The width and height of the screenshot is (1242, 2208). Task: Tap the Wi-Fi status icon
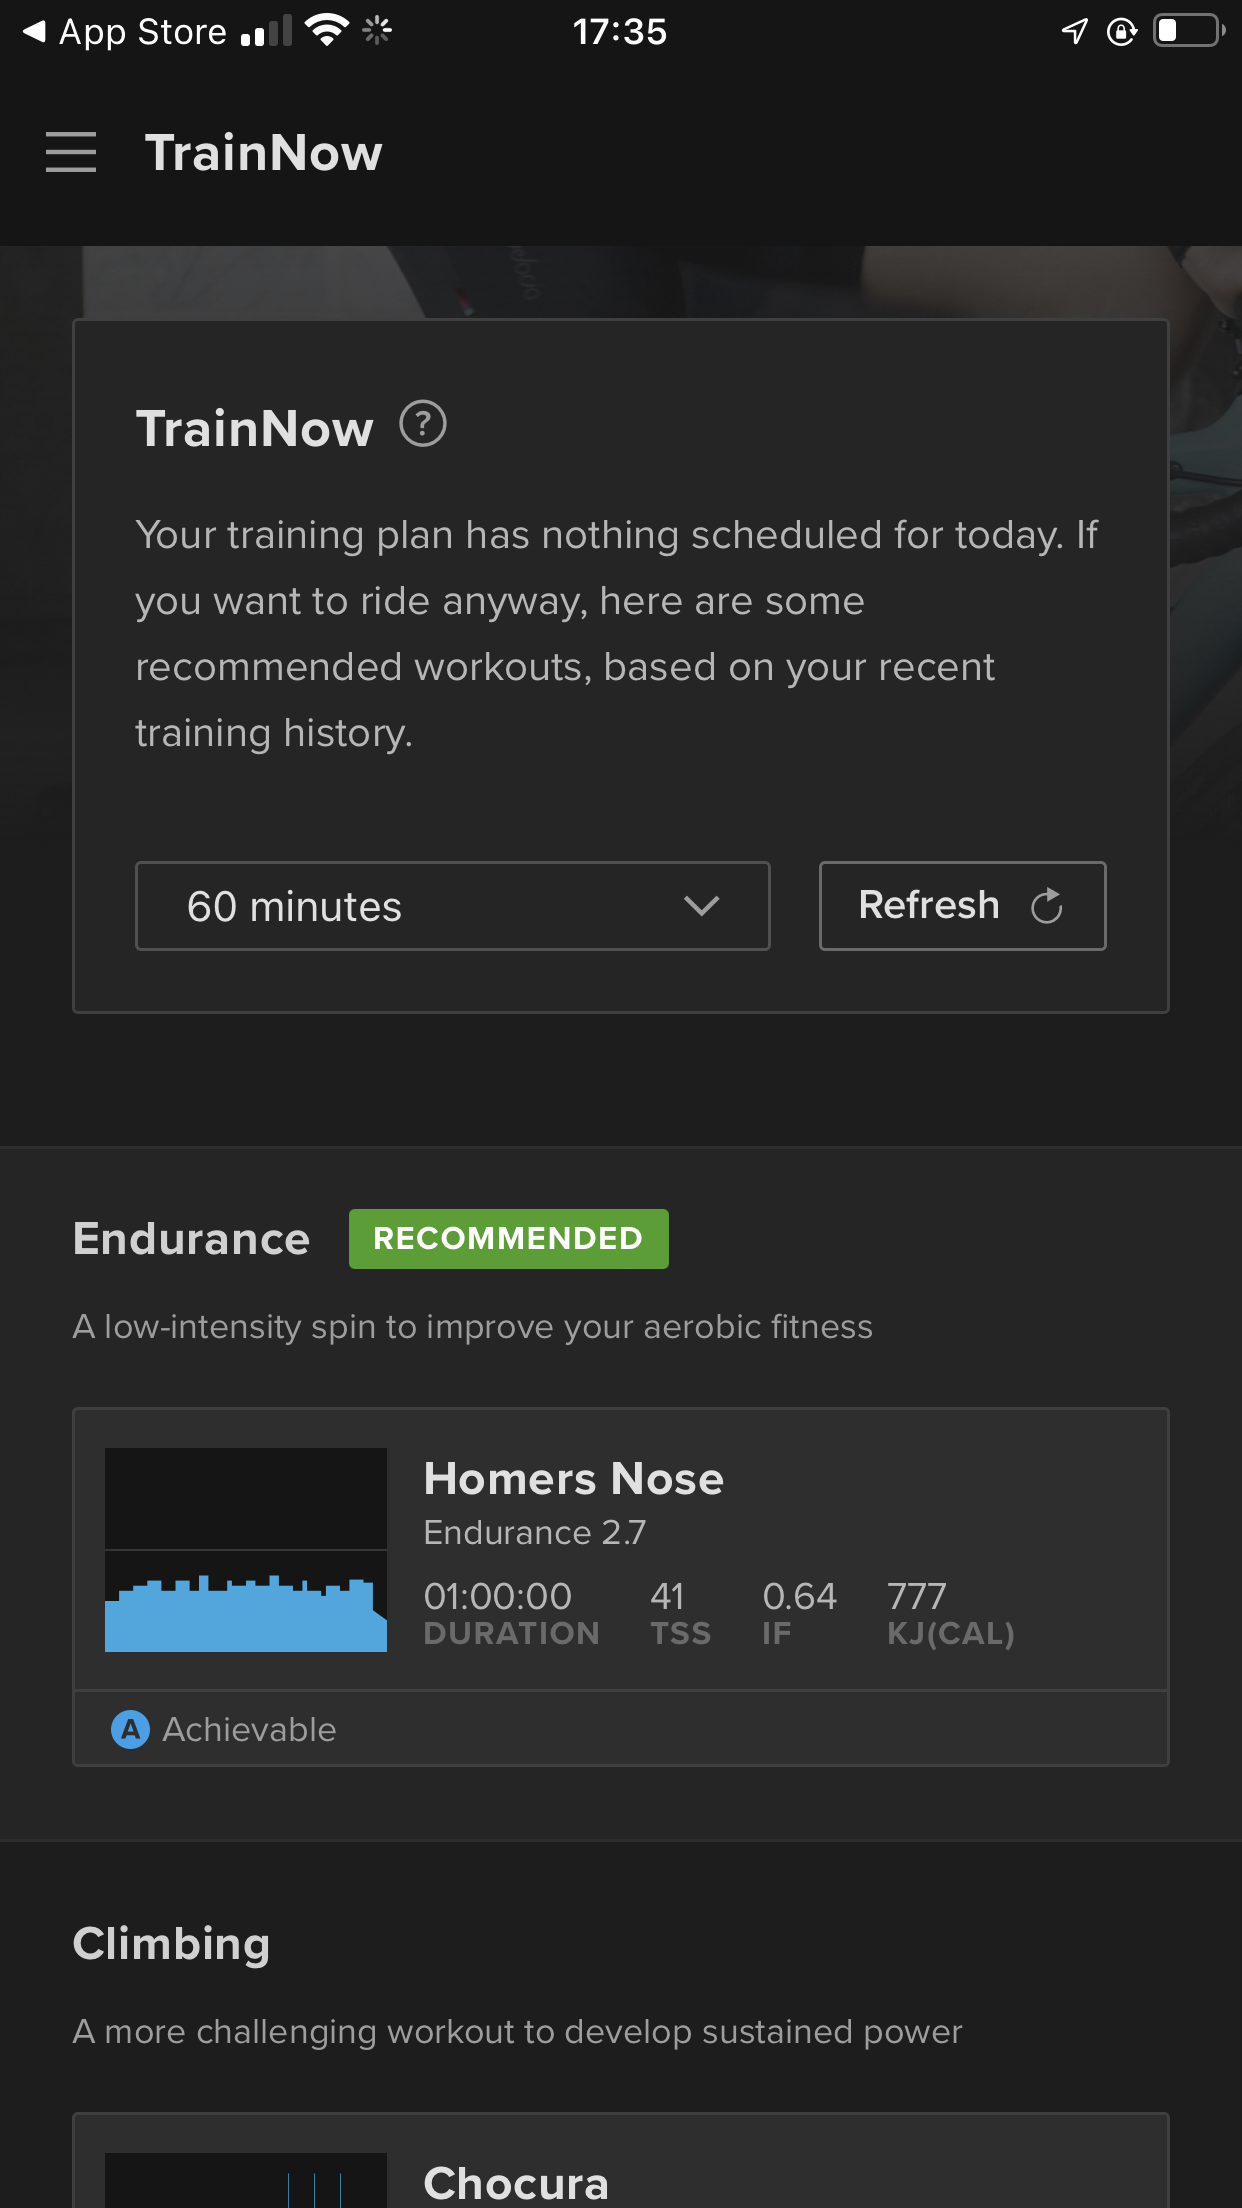(327, 30)
